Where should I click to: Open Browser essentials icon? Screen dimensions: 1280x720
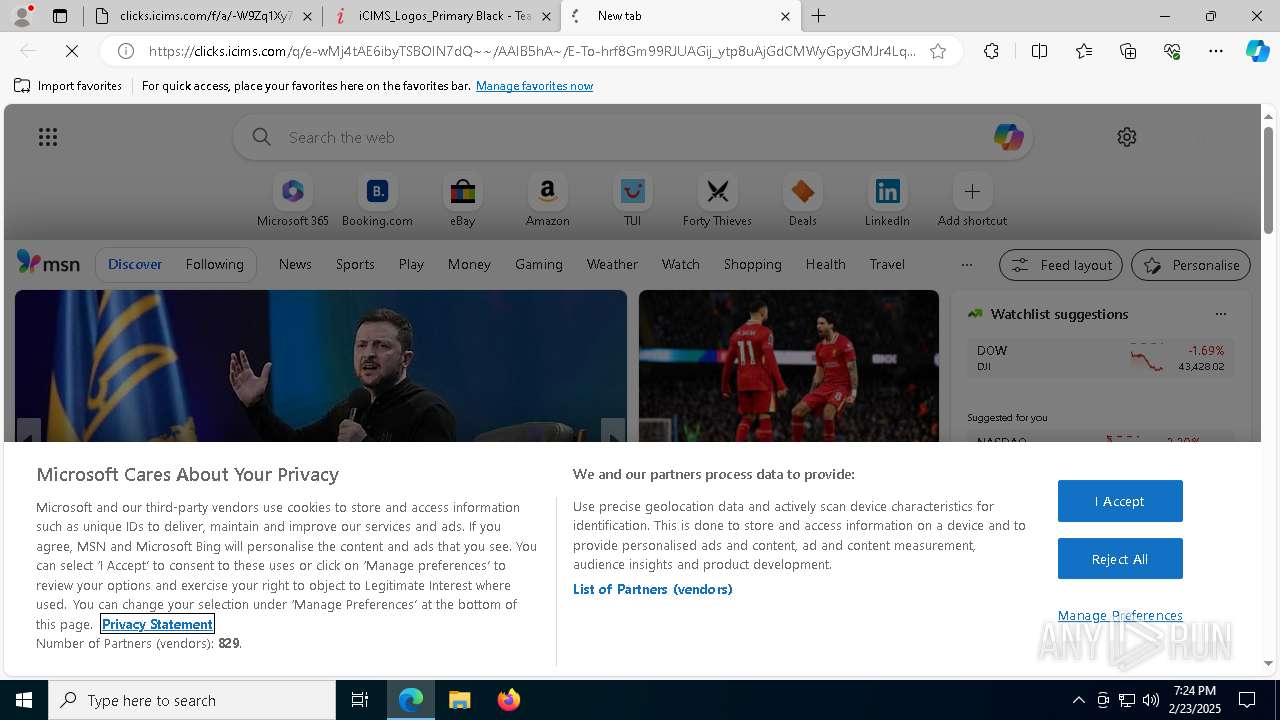point(1172,51)
